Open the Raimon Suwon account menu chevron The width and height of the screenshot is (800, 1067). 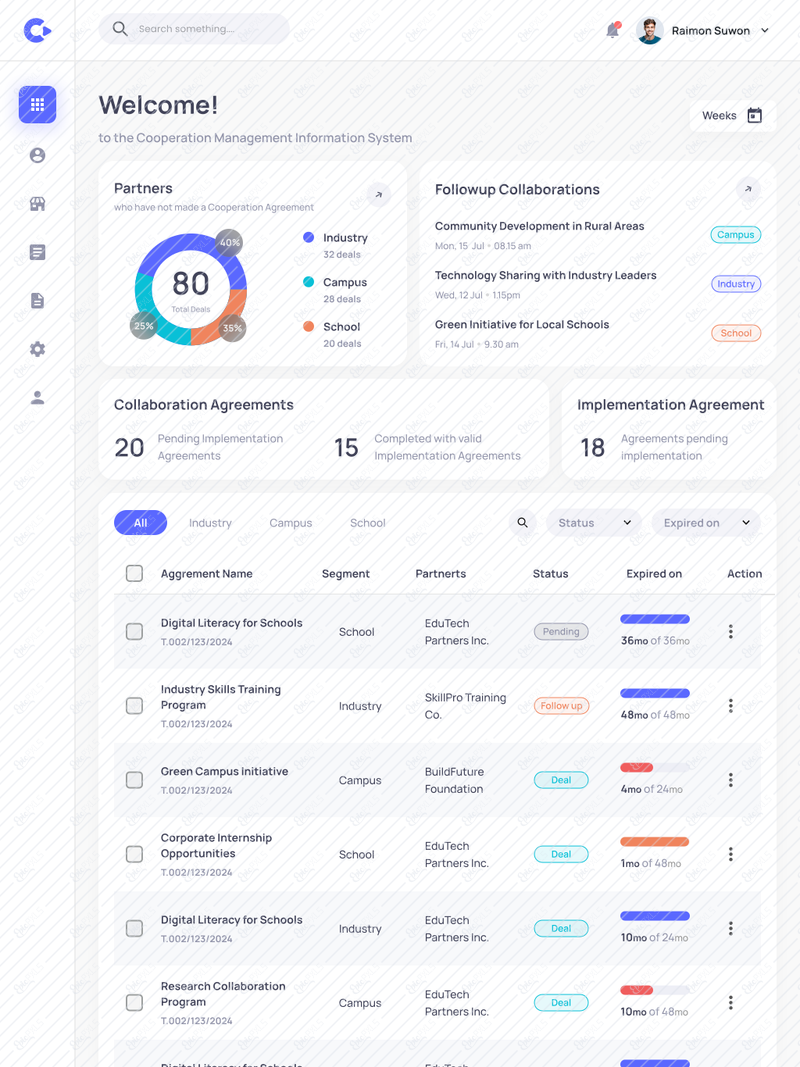(765, 31)
